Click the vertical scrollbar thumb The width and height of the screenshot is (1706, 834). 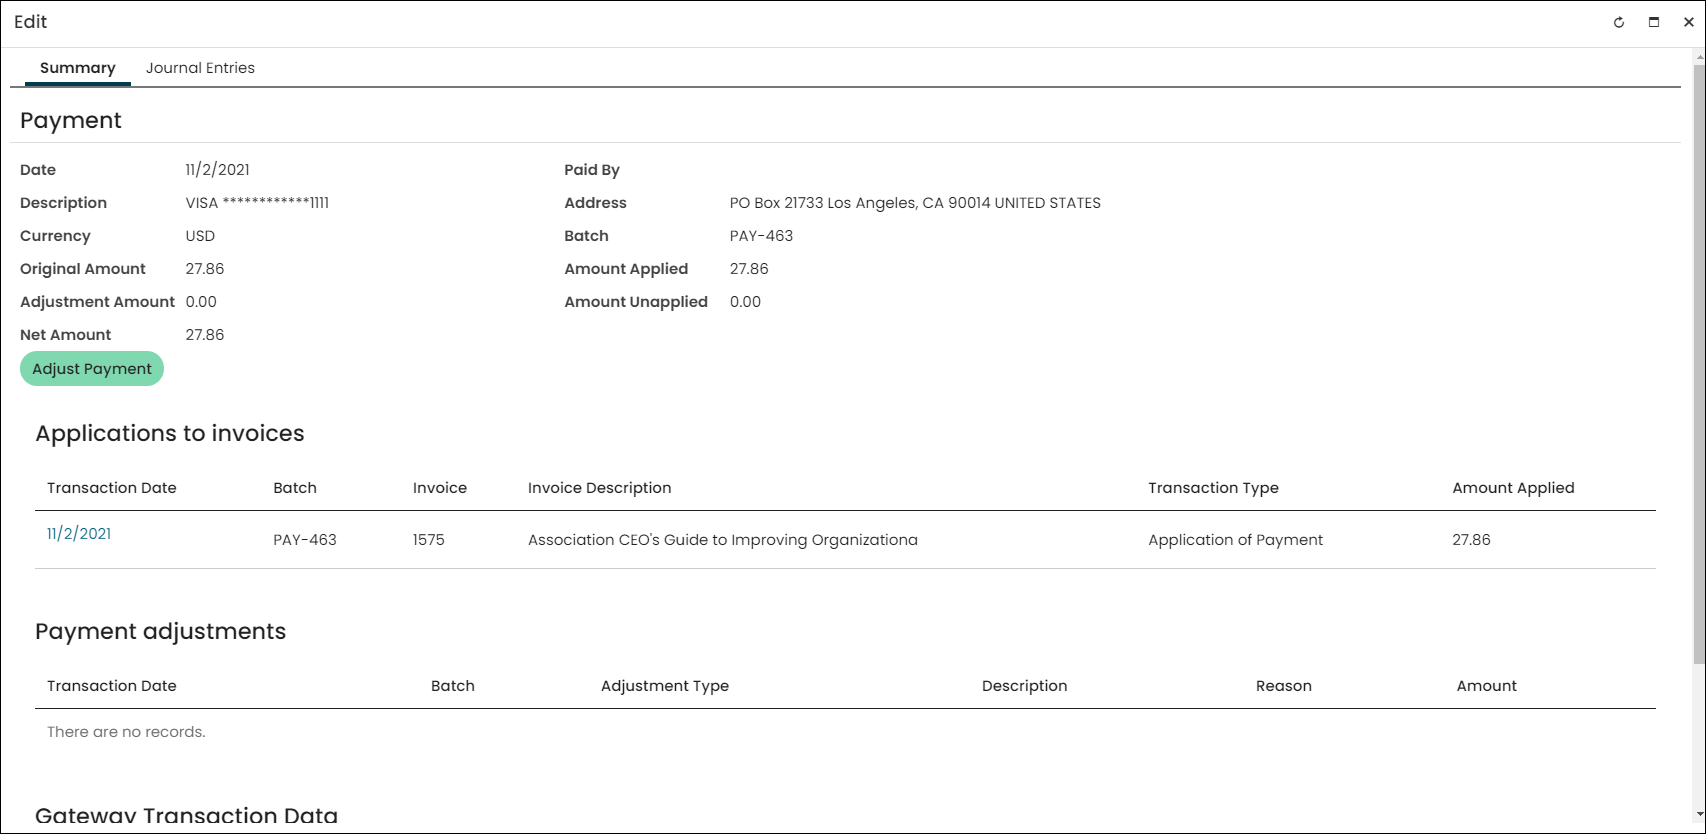click(1699, 362)
